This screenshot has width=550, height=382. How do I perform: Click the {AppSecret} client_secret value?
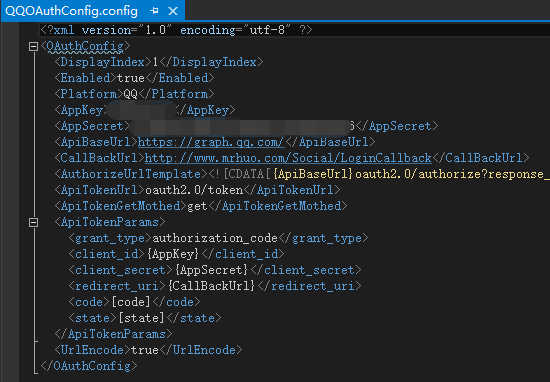(x=211, y=270)
